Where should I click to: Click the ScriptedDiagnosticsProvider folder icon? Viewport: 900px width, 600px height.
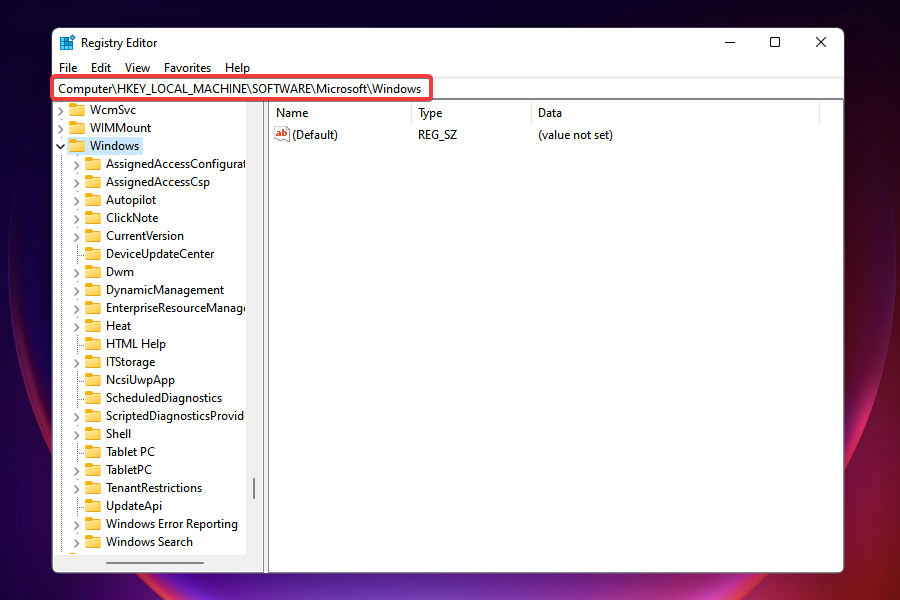[93, 416]
